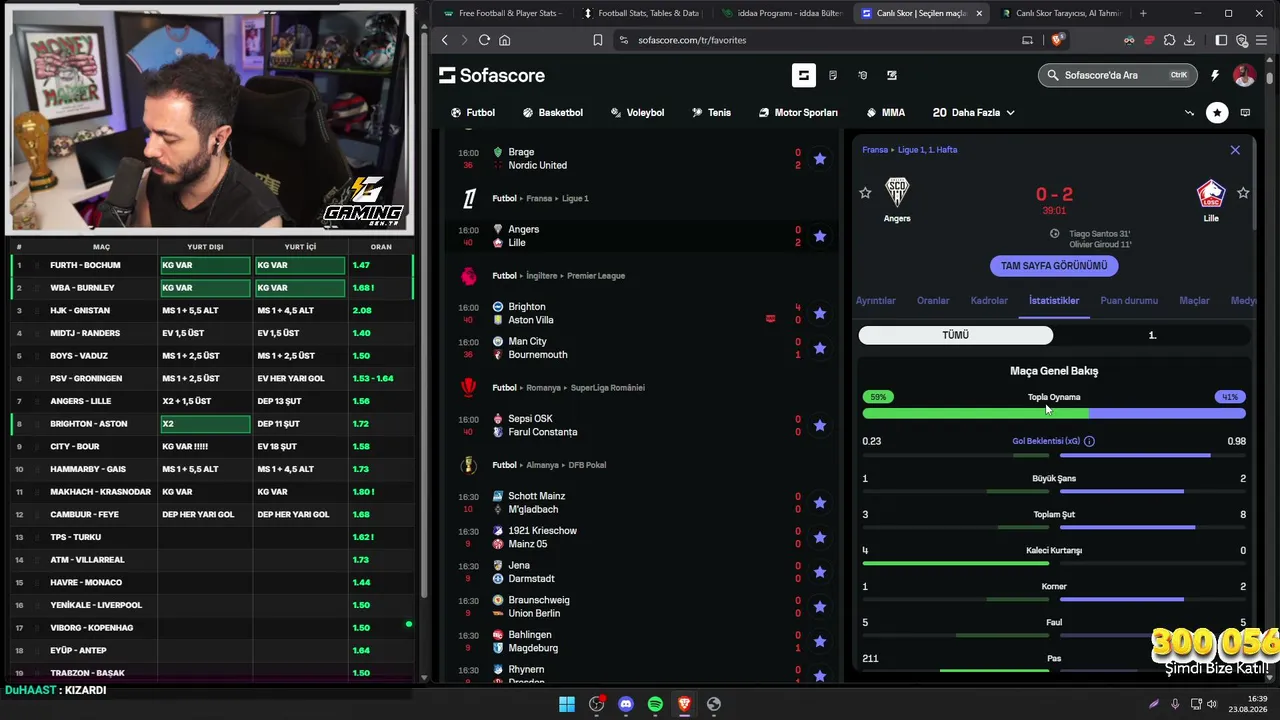Open the Fransa breadcrumb link
The image size is (1280, 720).
click(875, 150)
